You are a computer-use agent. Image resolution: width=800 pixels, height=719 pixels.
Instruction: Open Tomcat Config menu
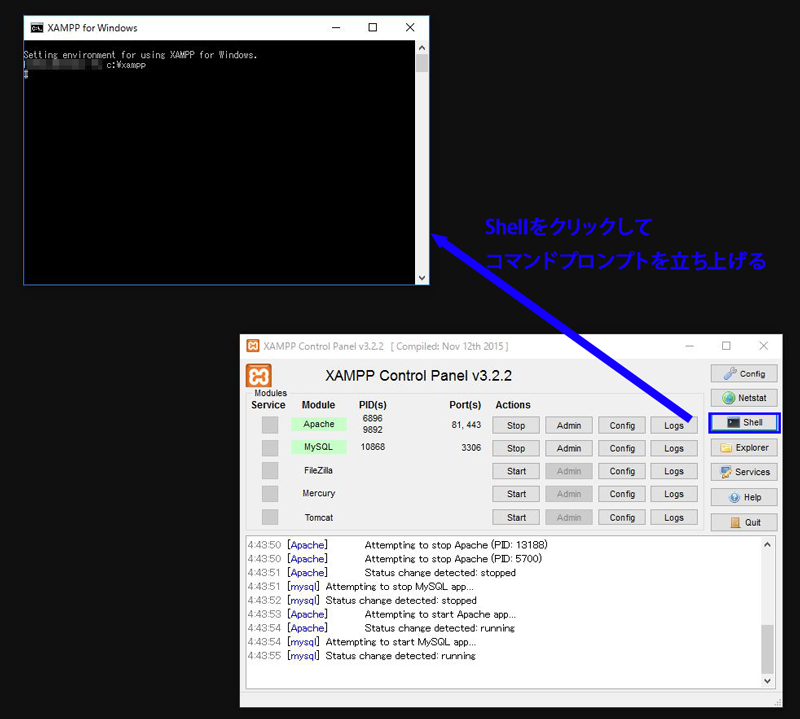point(622,517)
